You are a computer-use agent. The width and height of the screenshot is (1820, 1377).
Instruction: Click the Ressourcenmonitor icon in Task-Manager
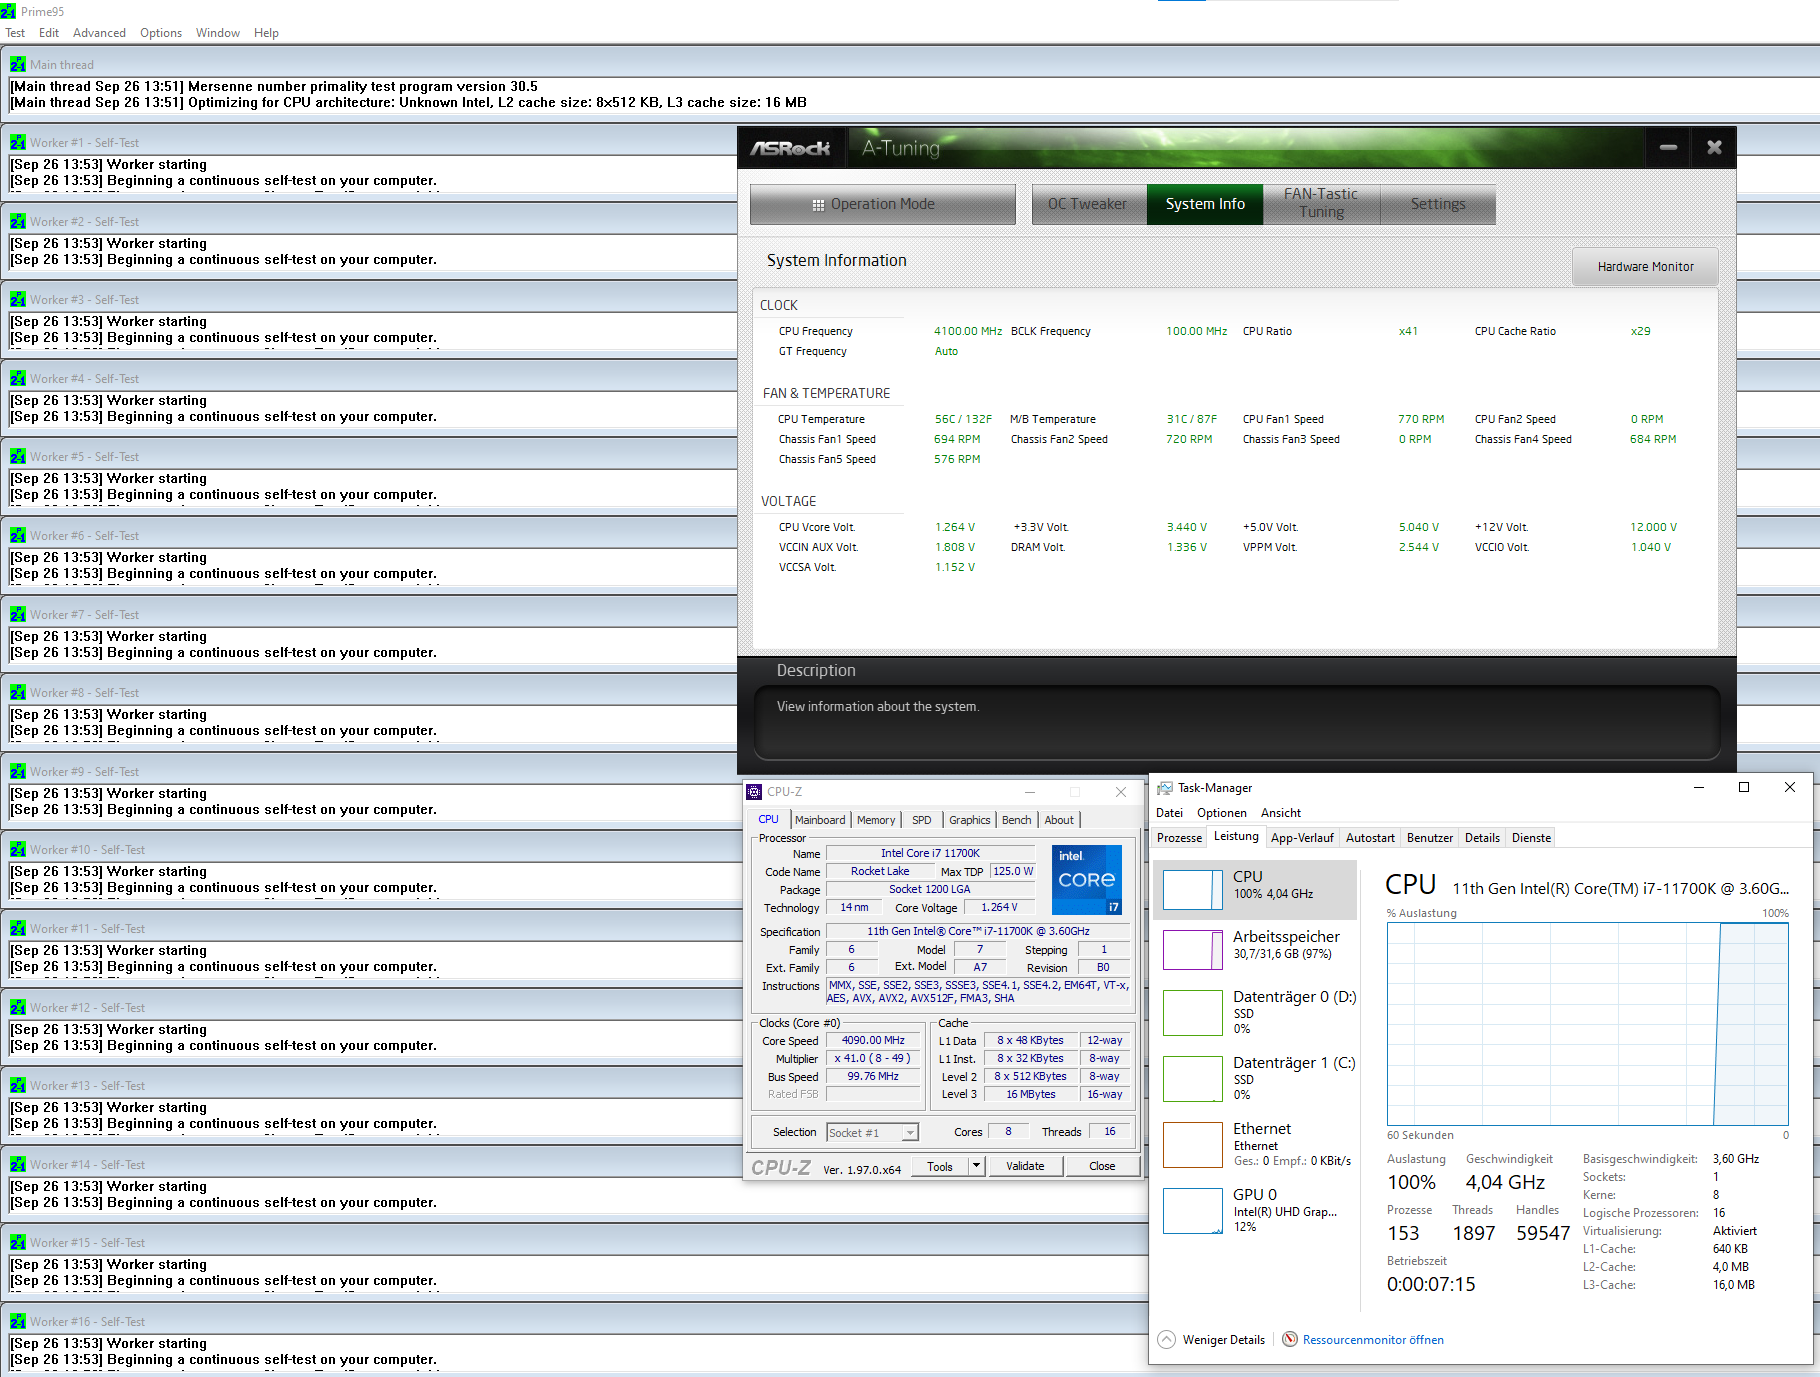(1290, 1339)
